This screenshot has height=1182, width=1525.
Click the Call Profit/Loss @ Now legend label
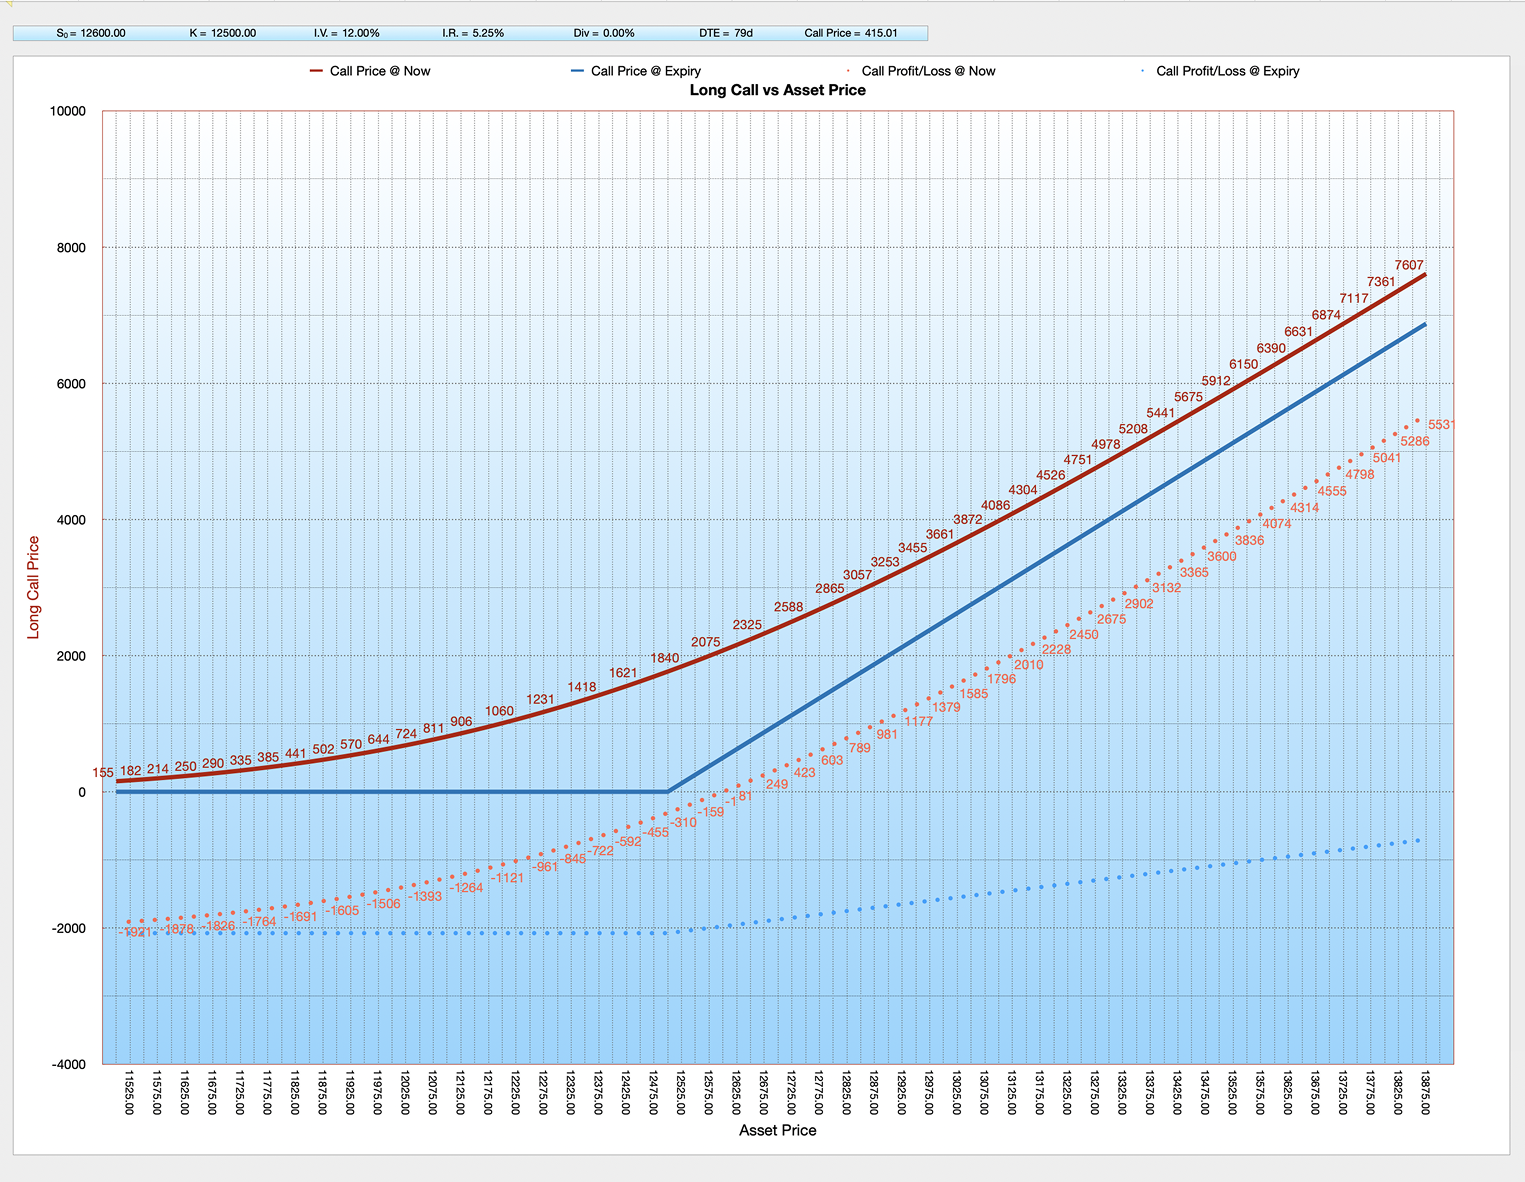coord(928,71)
